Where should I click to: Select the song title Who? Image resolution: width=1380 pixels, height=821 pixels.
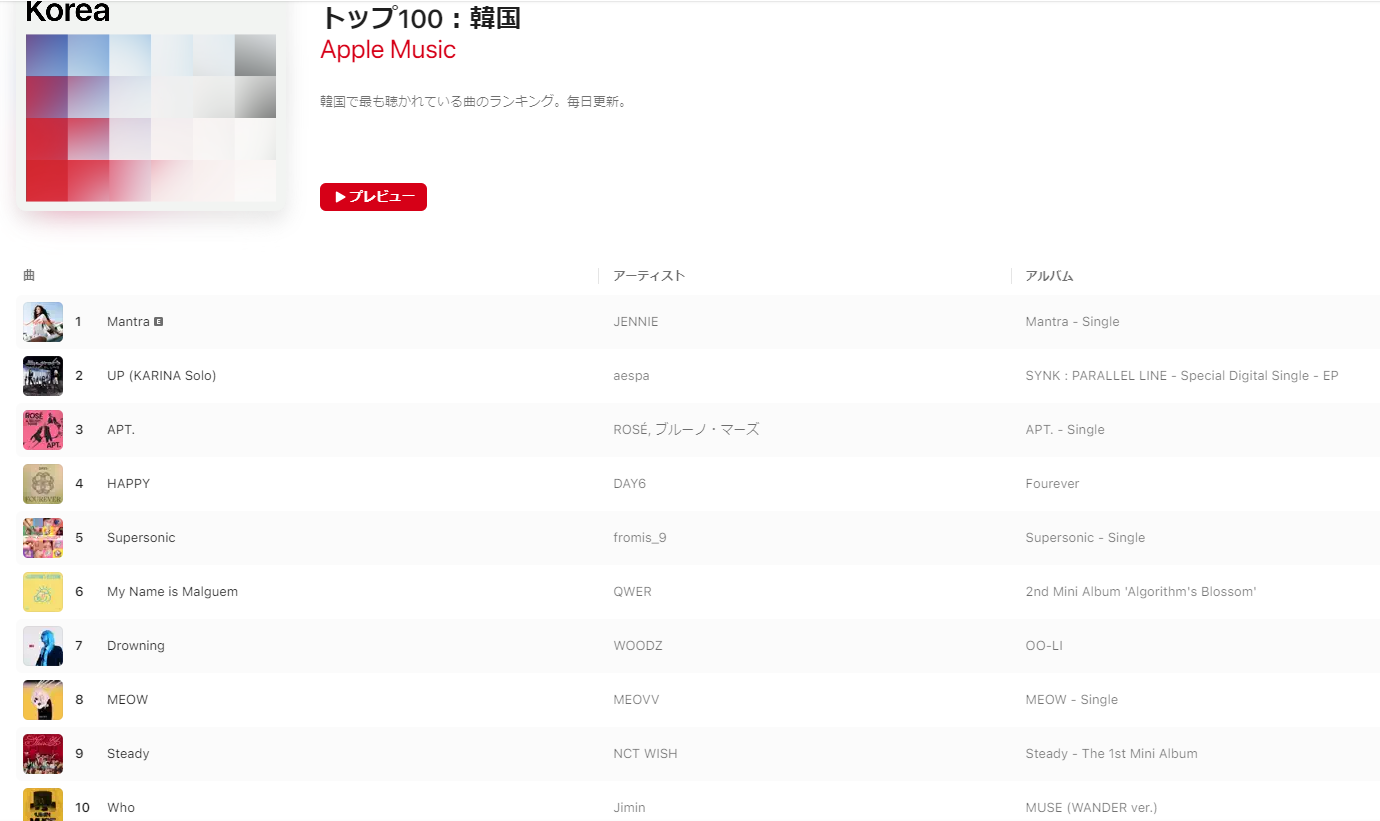tap(121, 808)
